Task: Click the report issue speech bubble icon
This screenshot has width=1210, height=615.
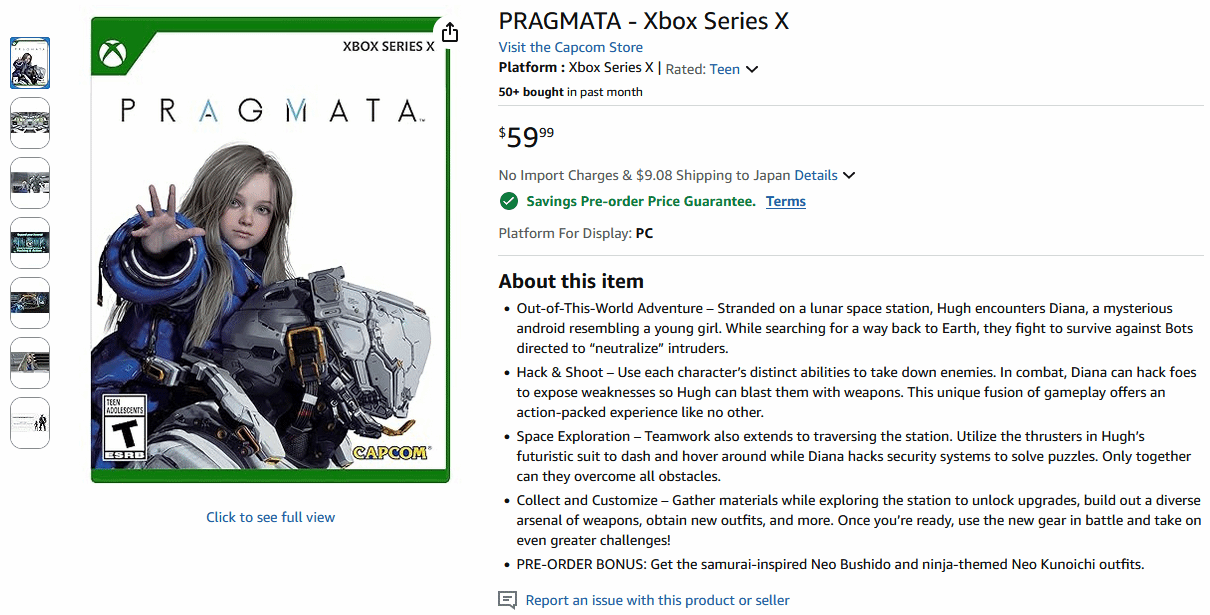Action: pos(508,600)
